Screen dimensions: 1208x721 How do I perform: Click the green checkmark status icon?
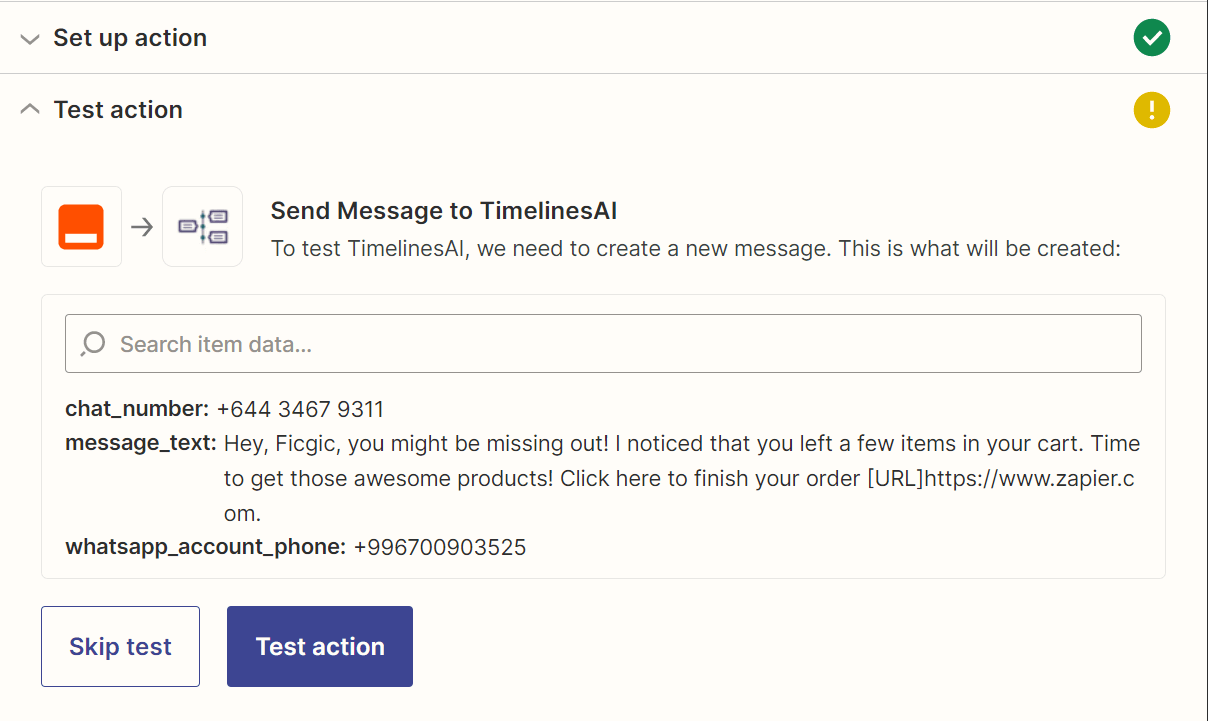pos(1151,39)
